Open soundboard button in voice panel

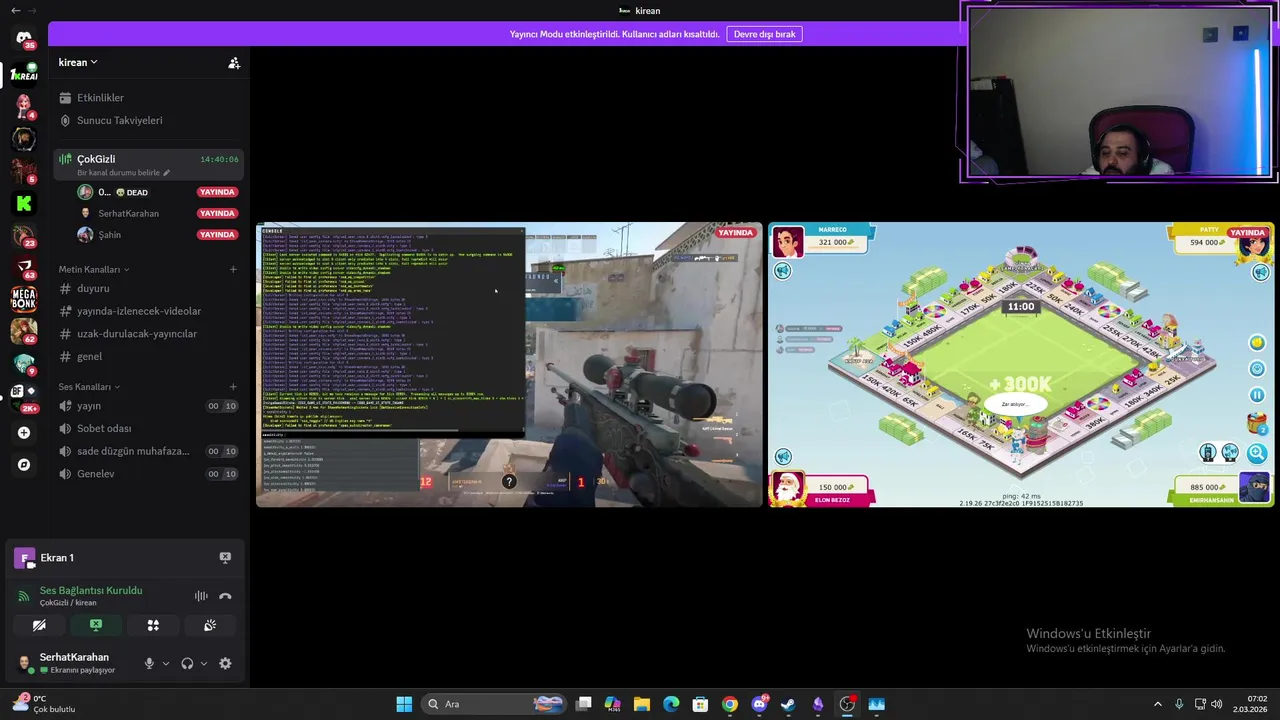[x=210, y=625]
